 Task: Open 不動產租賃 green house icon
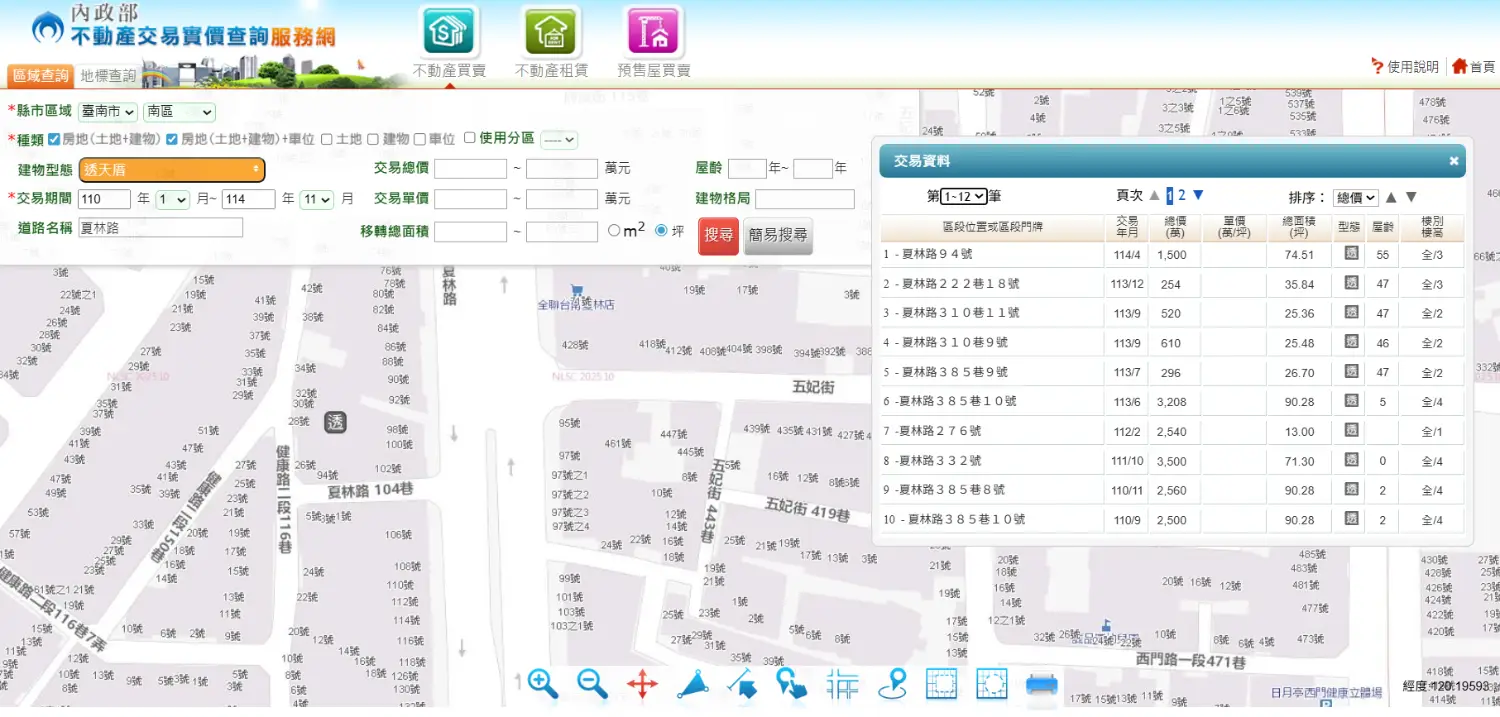tap(551, 32)
